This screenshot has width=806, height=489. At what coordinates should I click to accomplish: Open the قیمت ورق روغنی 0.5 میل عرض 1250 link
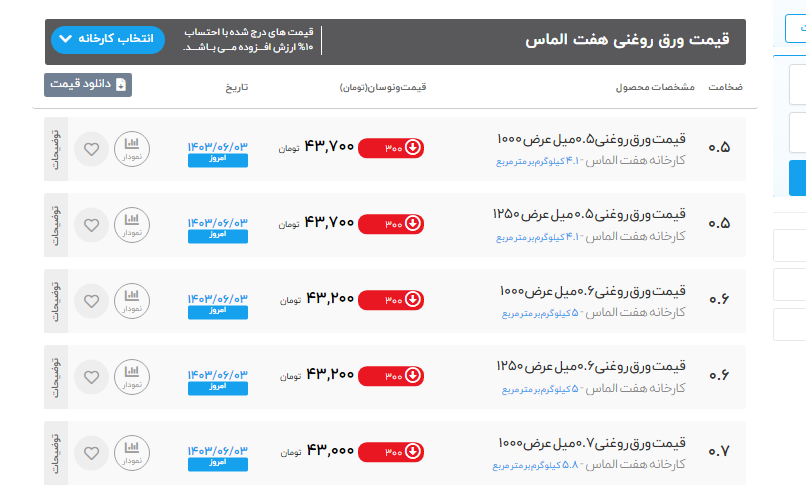(590, 214)
